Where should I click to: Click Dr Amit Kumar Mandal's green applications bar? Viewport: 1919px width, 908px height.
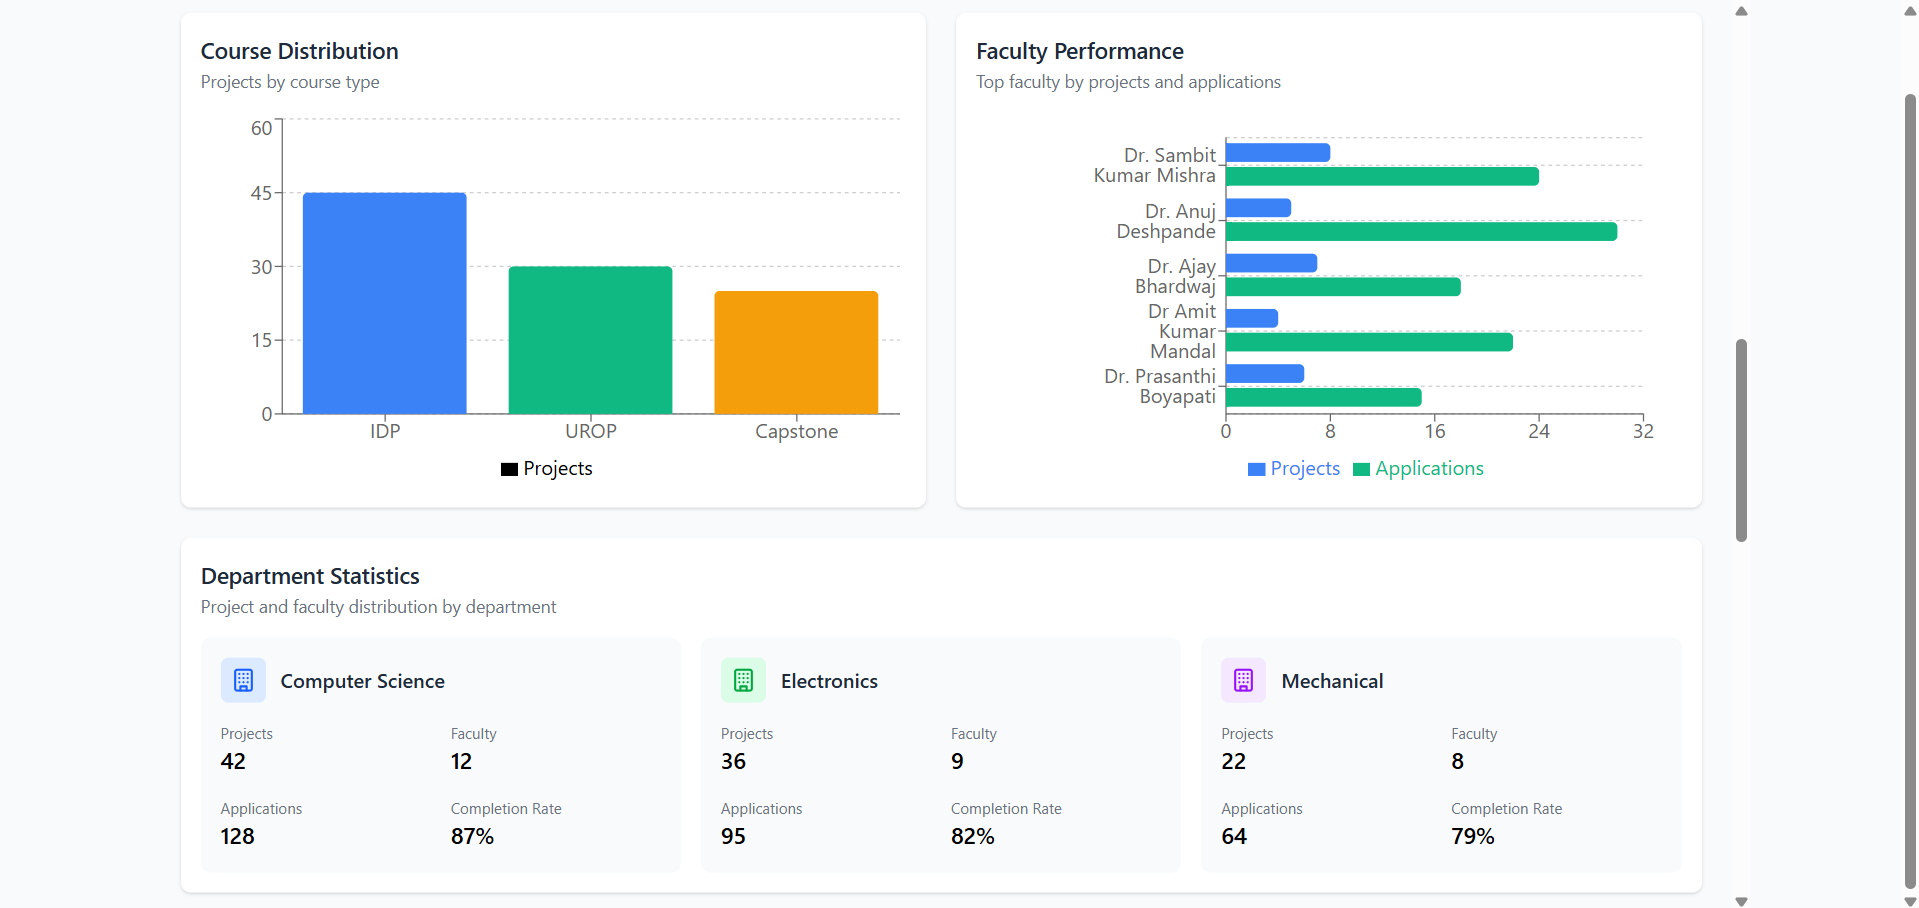pyautogui.click(x=1369, y=342)
